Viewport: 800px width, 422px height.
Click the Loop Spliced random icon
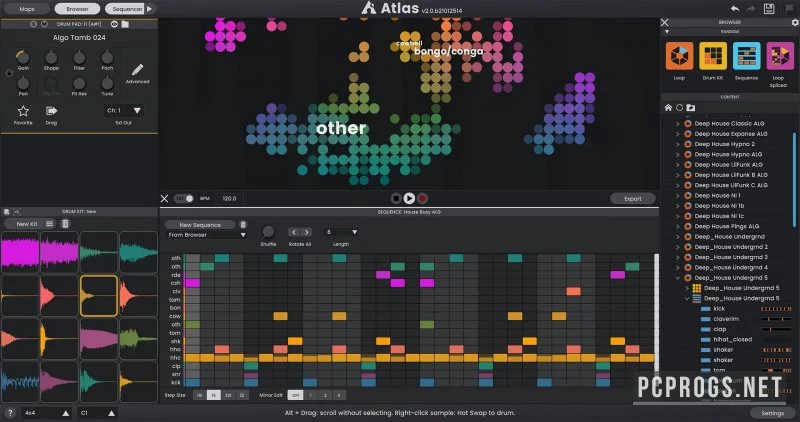[780, 56]
